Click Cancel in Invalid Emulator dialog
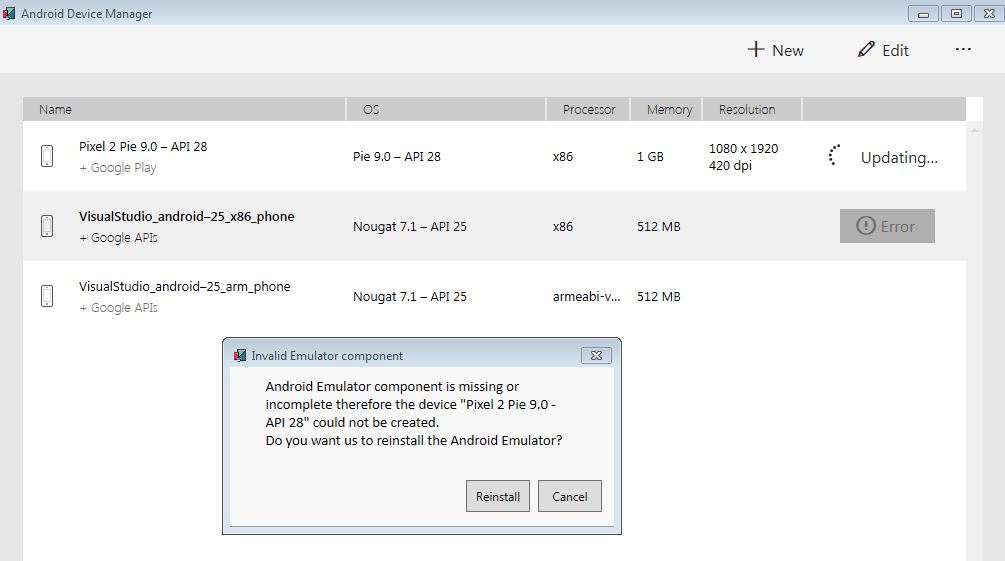 569,496
